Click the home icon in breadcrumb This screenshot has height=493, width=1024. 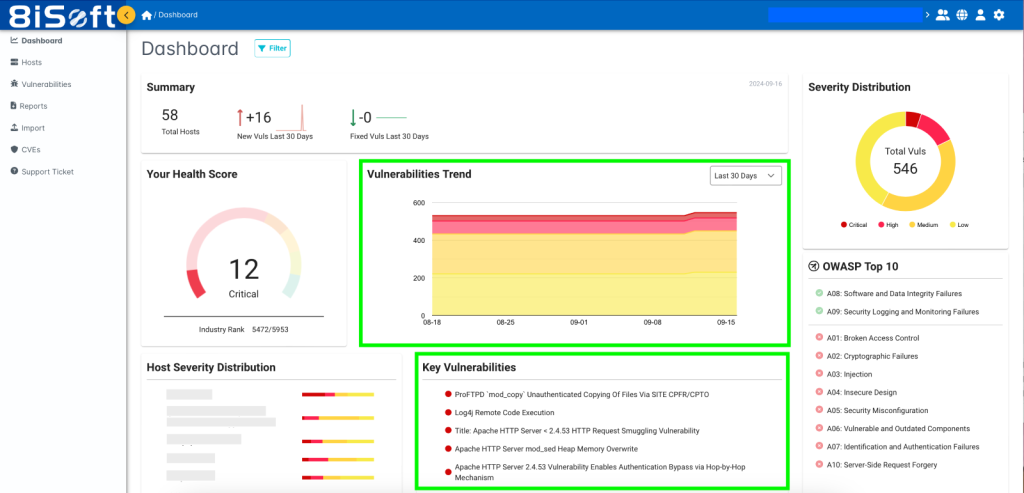pyautogui.click(x=146, y=15)
